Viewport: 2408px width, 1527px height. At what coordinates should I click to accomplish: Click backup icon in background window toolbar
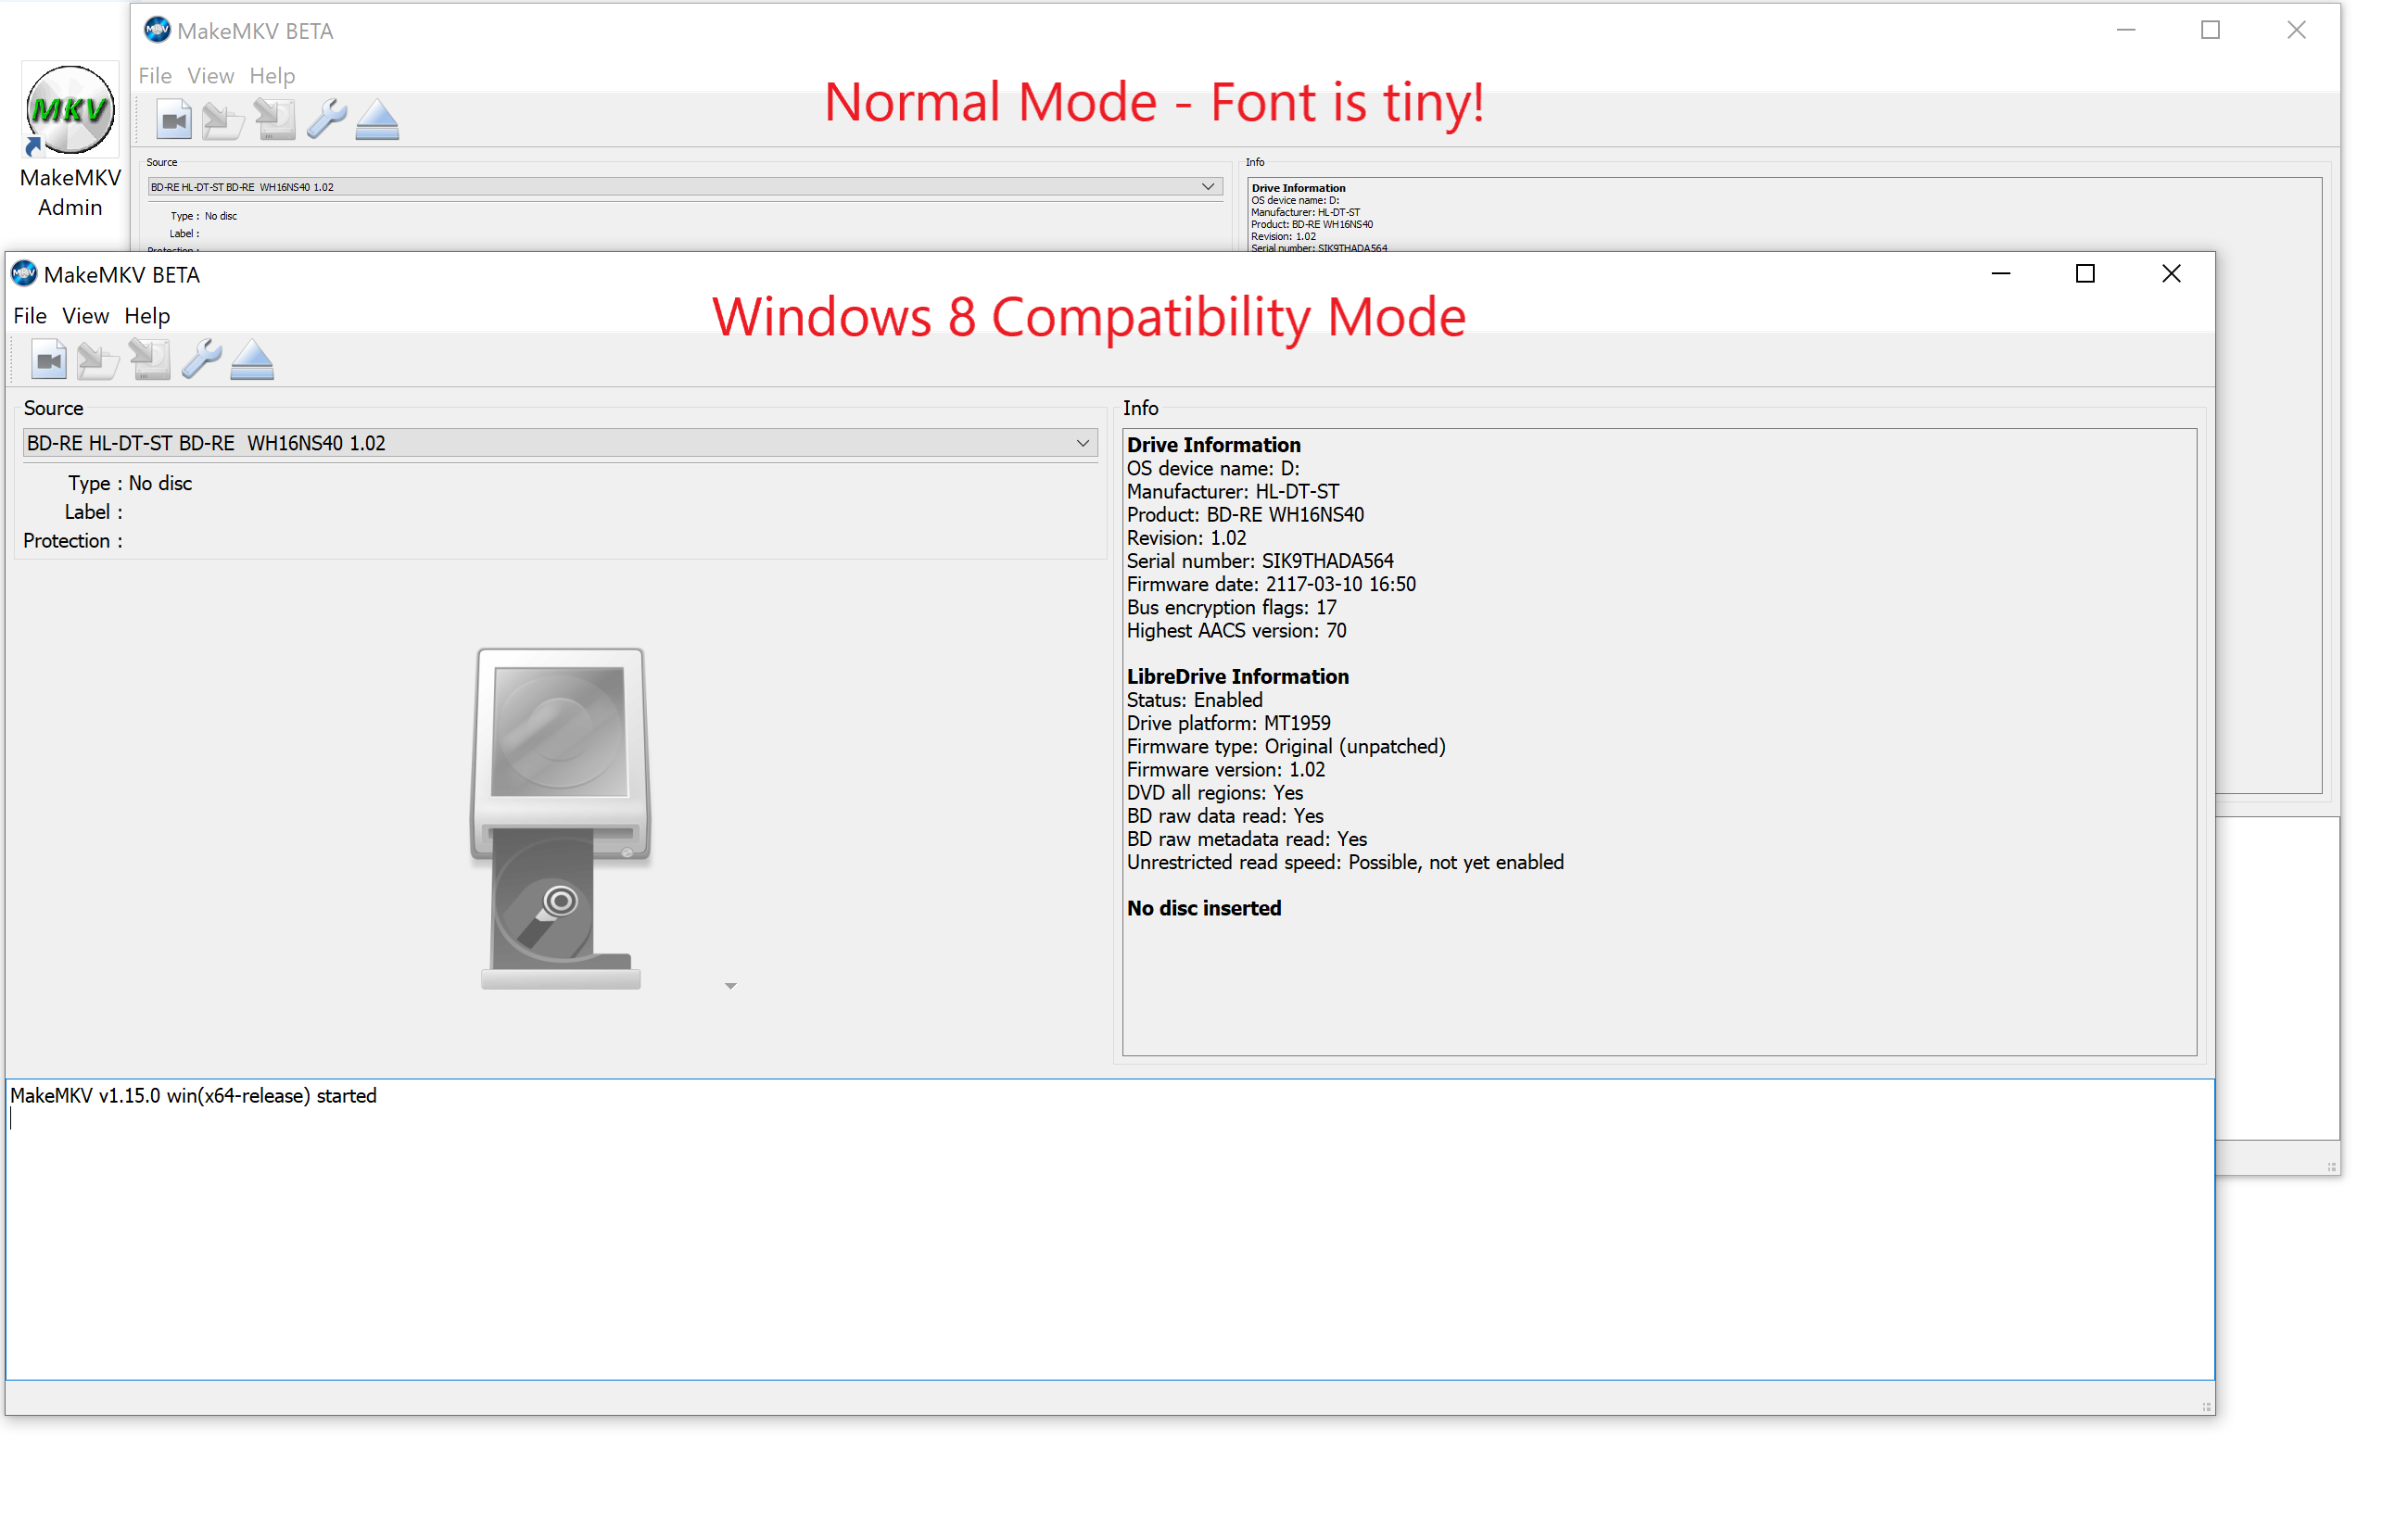223,120
